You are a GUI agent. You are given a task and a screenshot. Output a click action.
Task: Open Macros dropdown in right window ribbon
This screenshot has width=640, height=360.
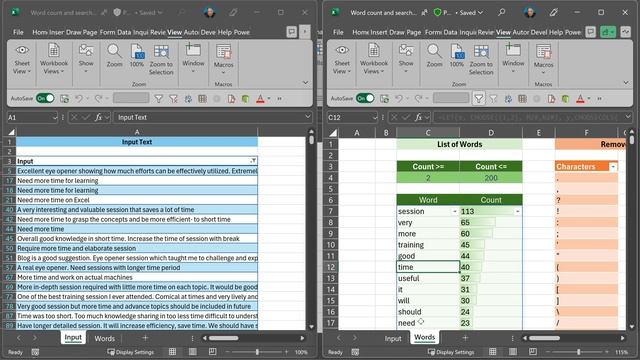coord(543,60)
